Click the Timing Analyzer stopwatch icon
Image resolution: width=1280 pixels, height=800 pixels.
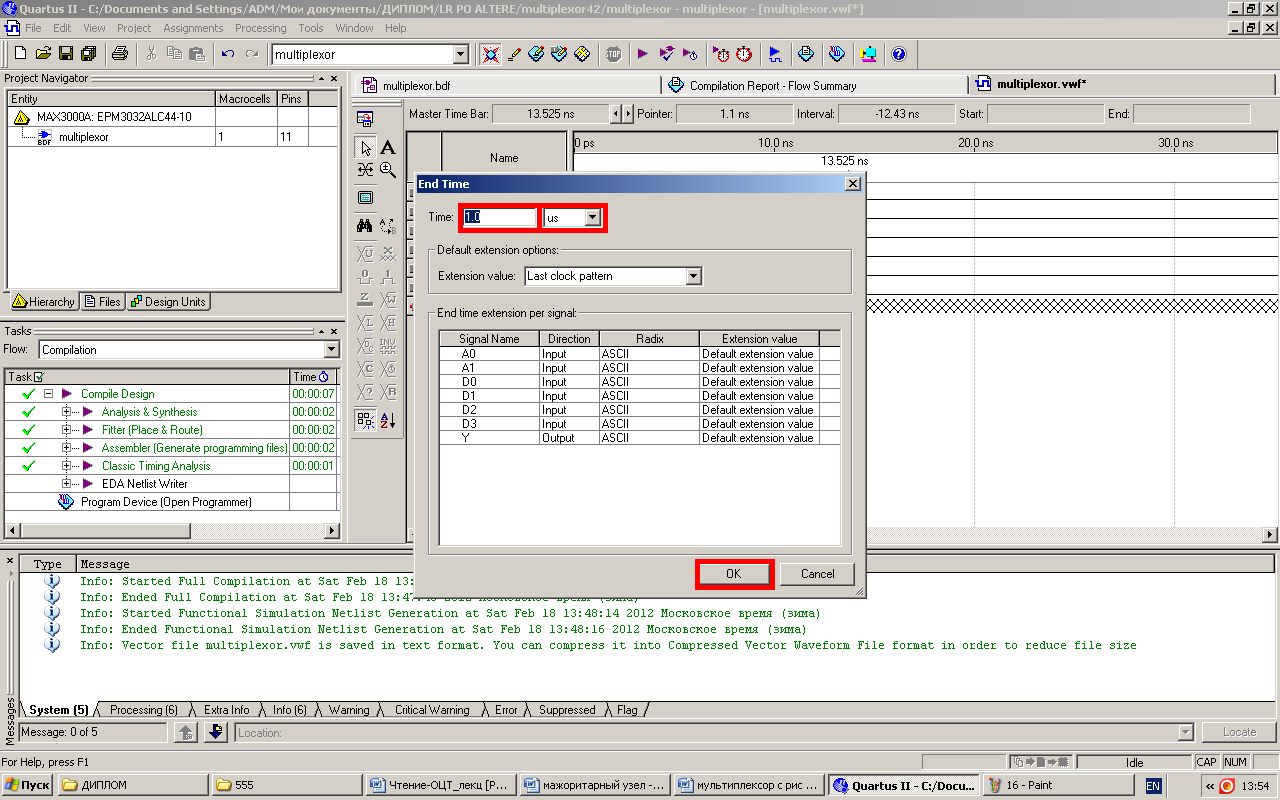(x=744, y=54)
